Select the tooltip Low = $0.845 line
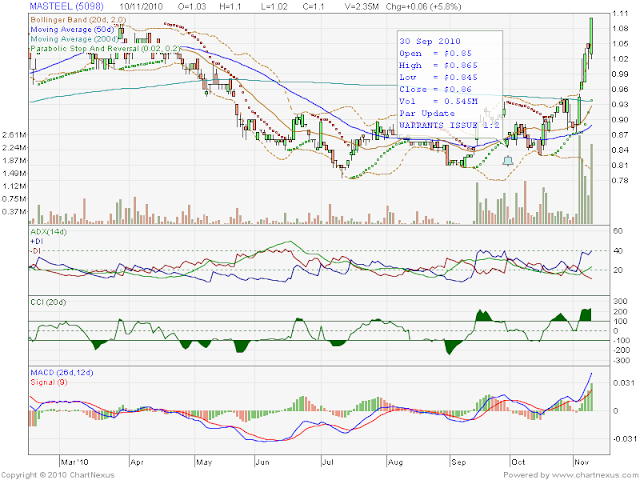 coord(438,77)
